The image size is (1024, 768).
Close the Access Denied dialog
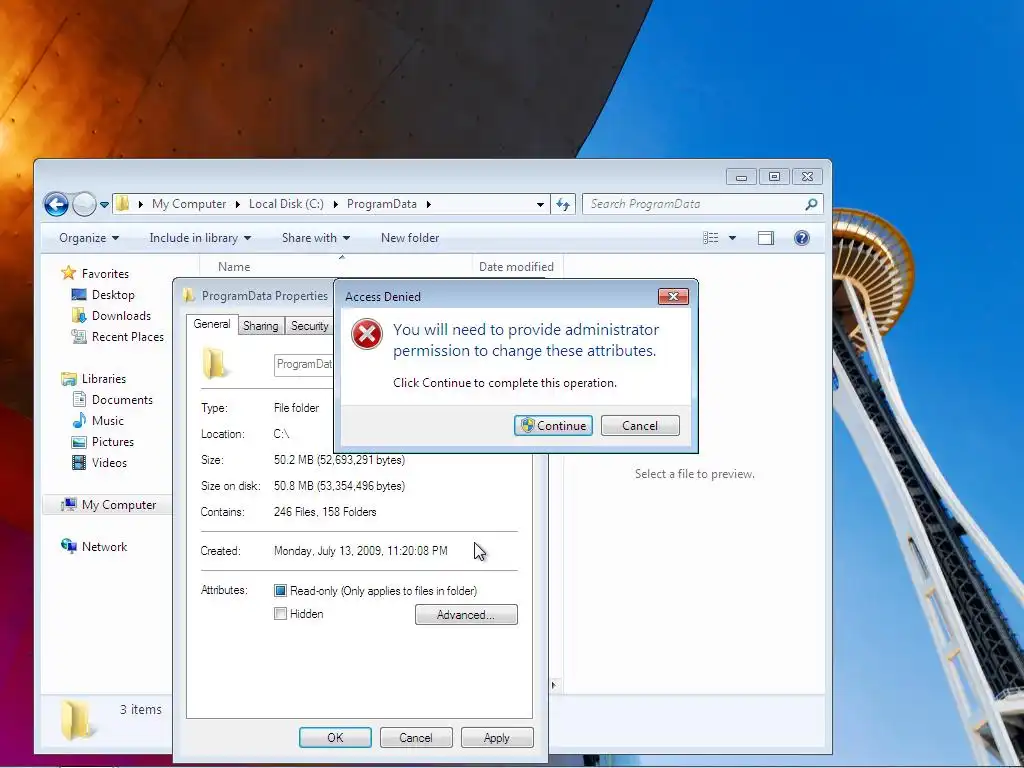coord(673,296)
